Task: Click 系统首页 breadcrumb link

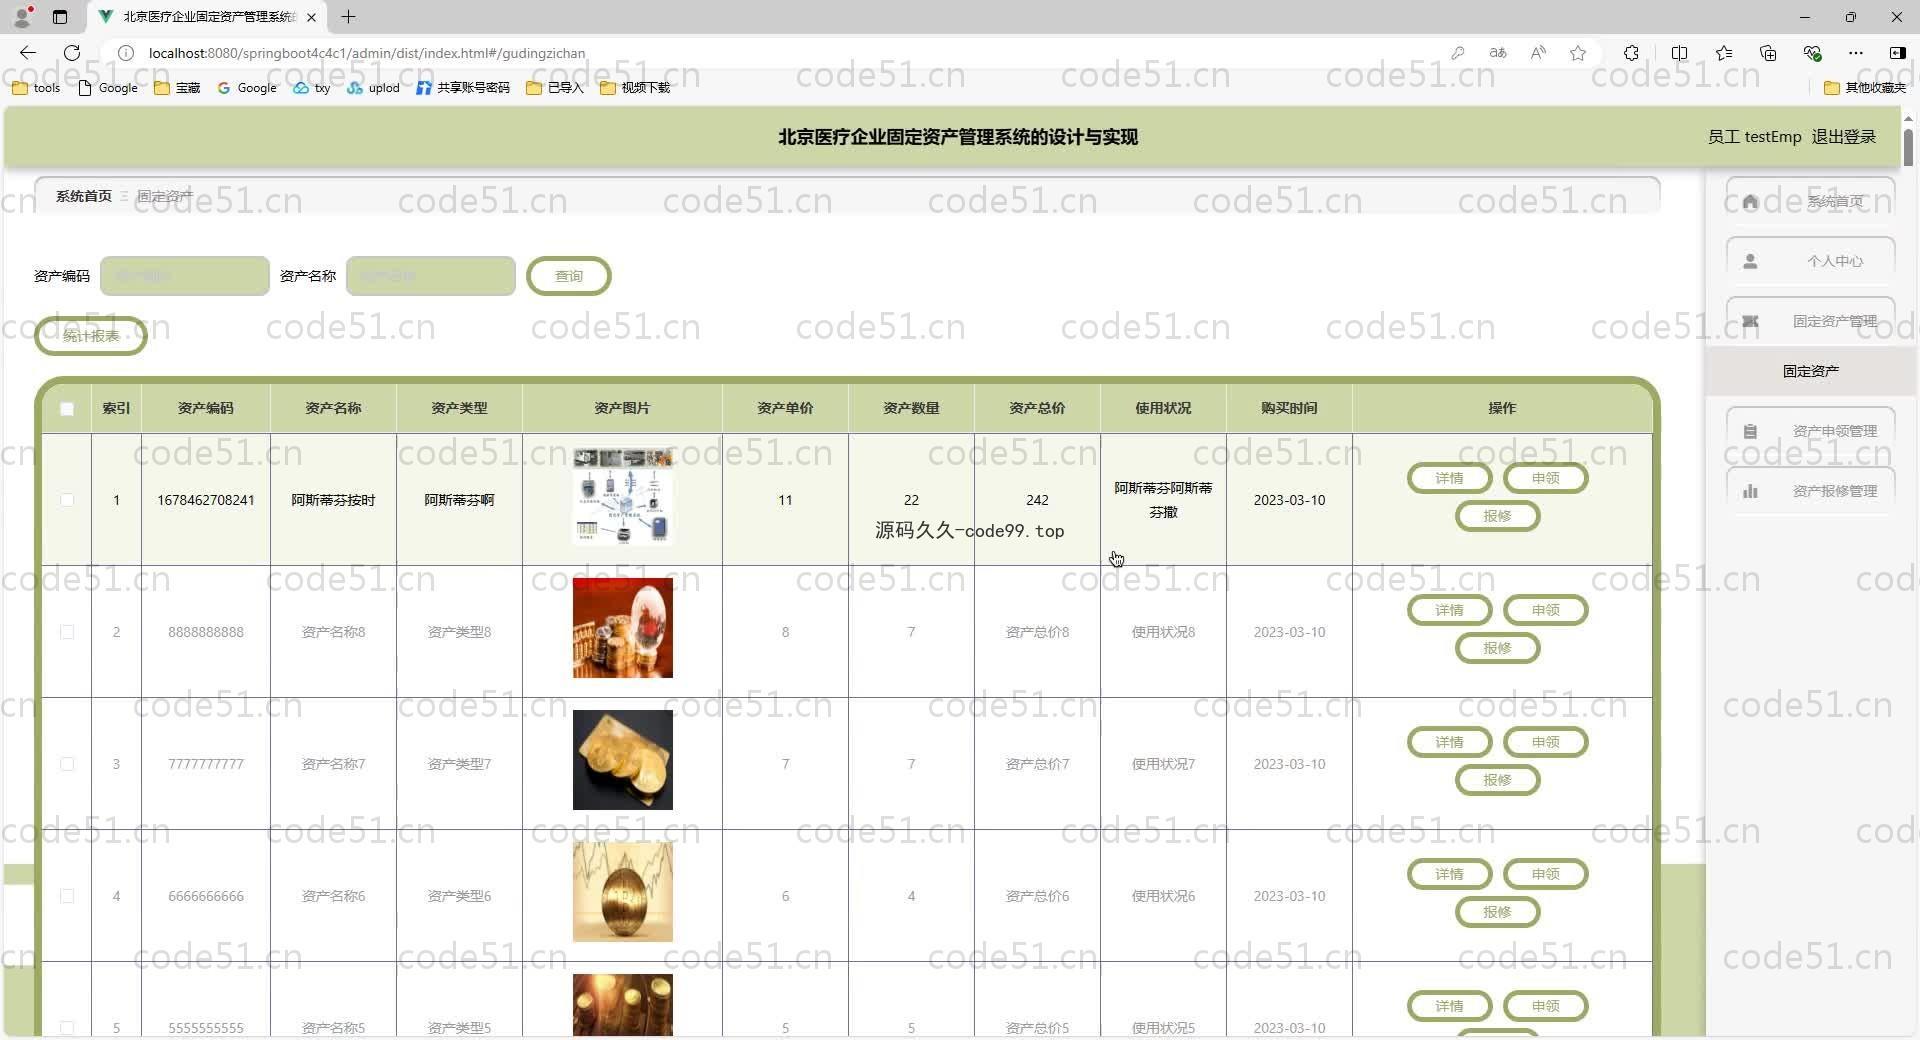Action: tap(84, 196)
